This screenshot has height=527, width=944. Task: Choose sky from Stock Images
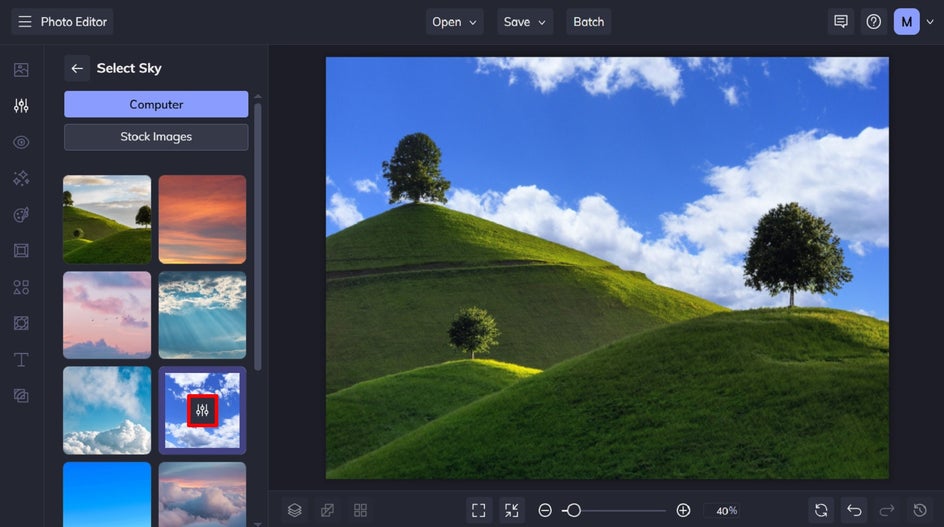156,137
